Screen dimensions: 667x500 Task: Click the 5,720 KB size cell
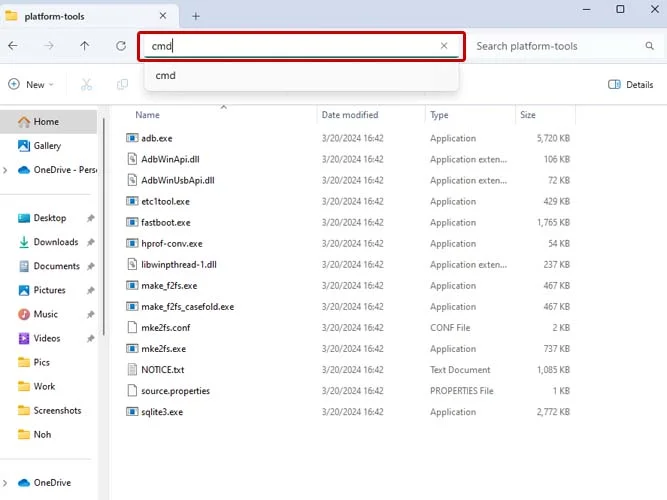[553, 138]
